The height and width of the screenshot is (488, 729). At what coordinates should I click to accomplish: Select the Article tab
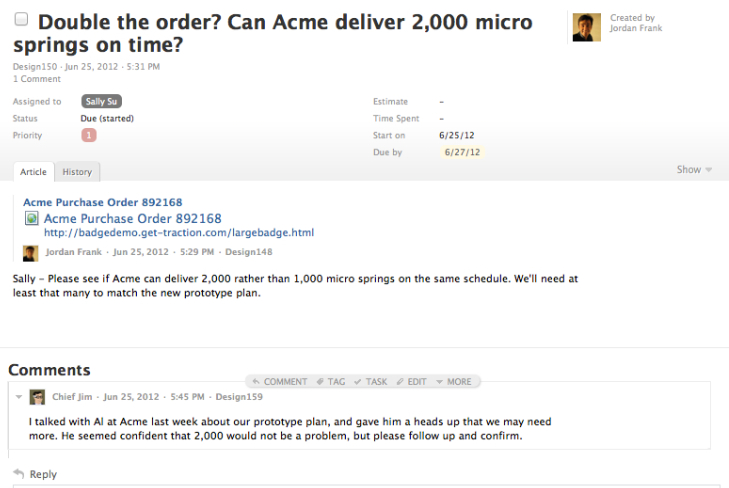[x=33, y=172]
